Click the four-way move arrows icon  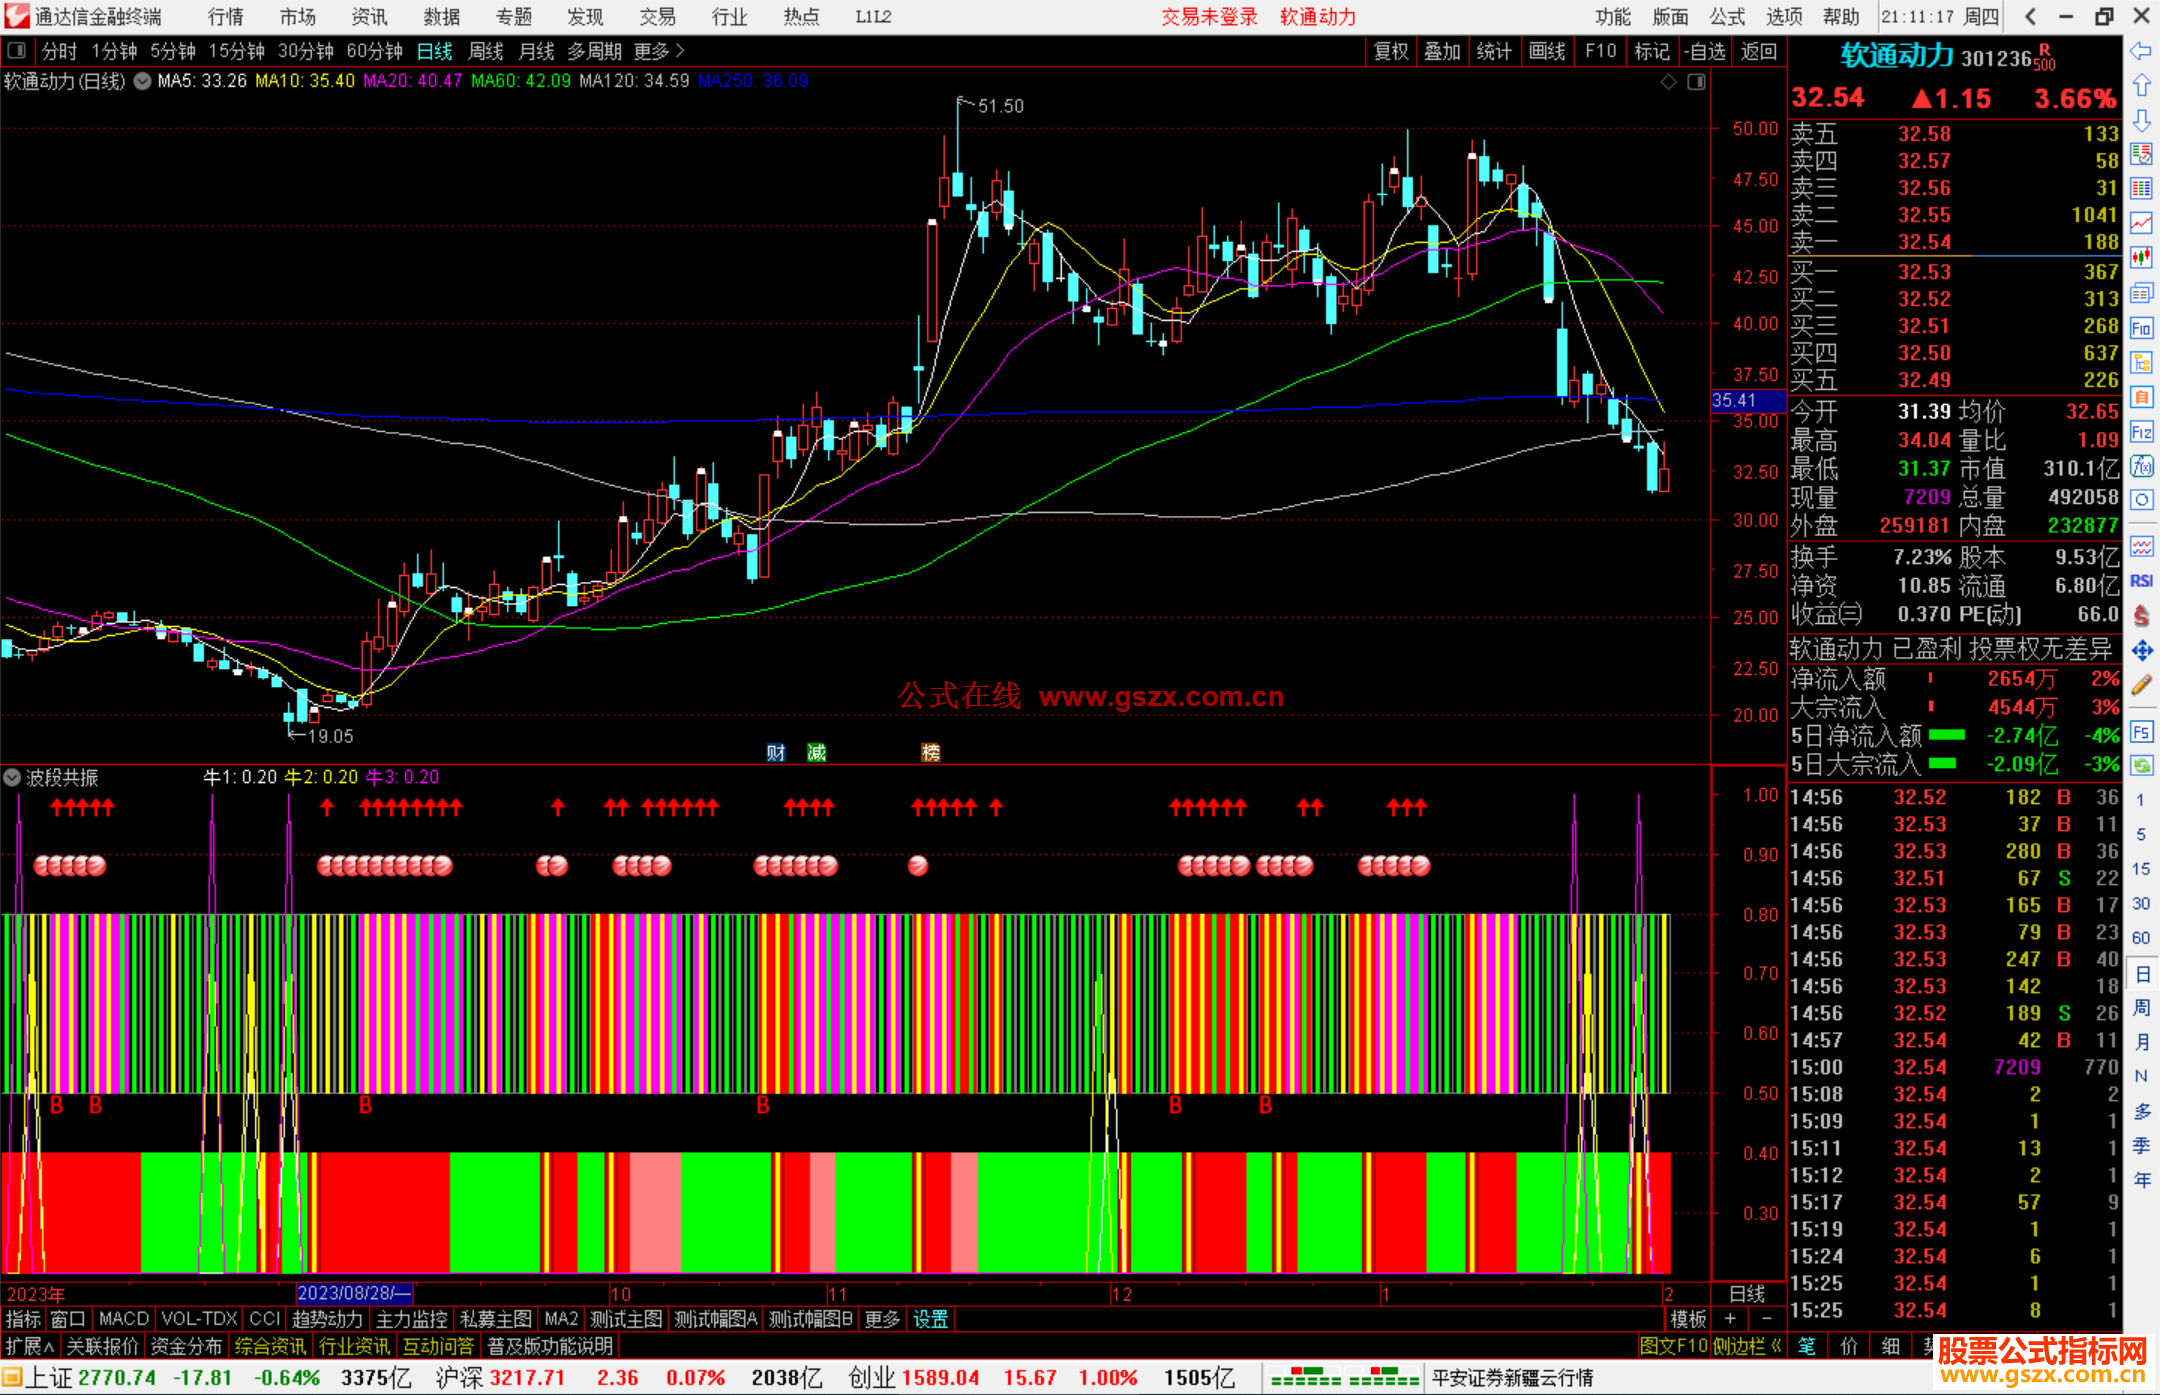[2141, 651]
